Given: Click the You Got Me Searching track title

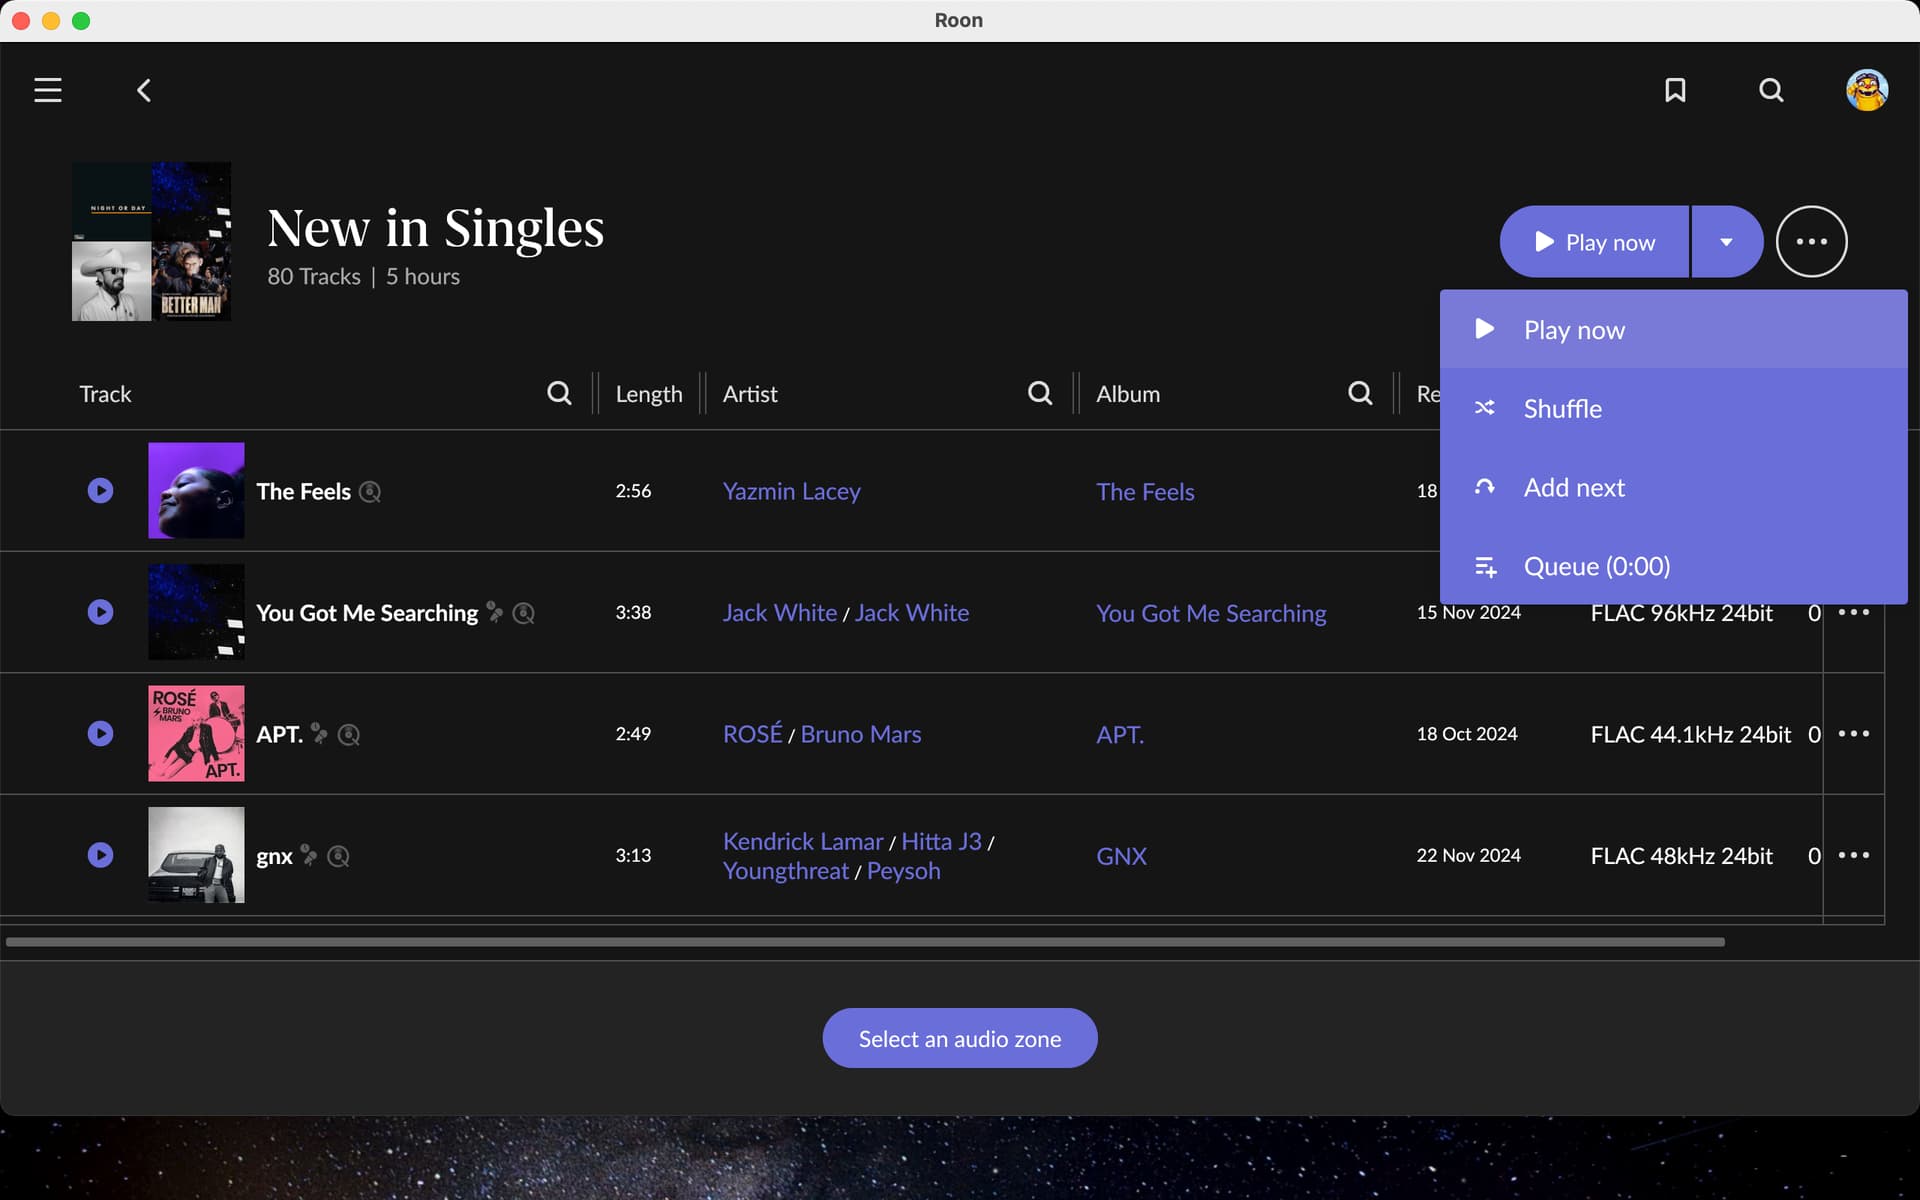Looking at the screenshot, I should click(x=367, y=612).
